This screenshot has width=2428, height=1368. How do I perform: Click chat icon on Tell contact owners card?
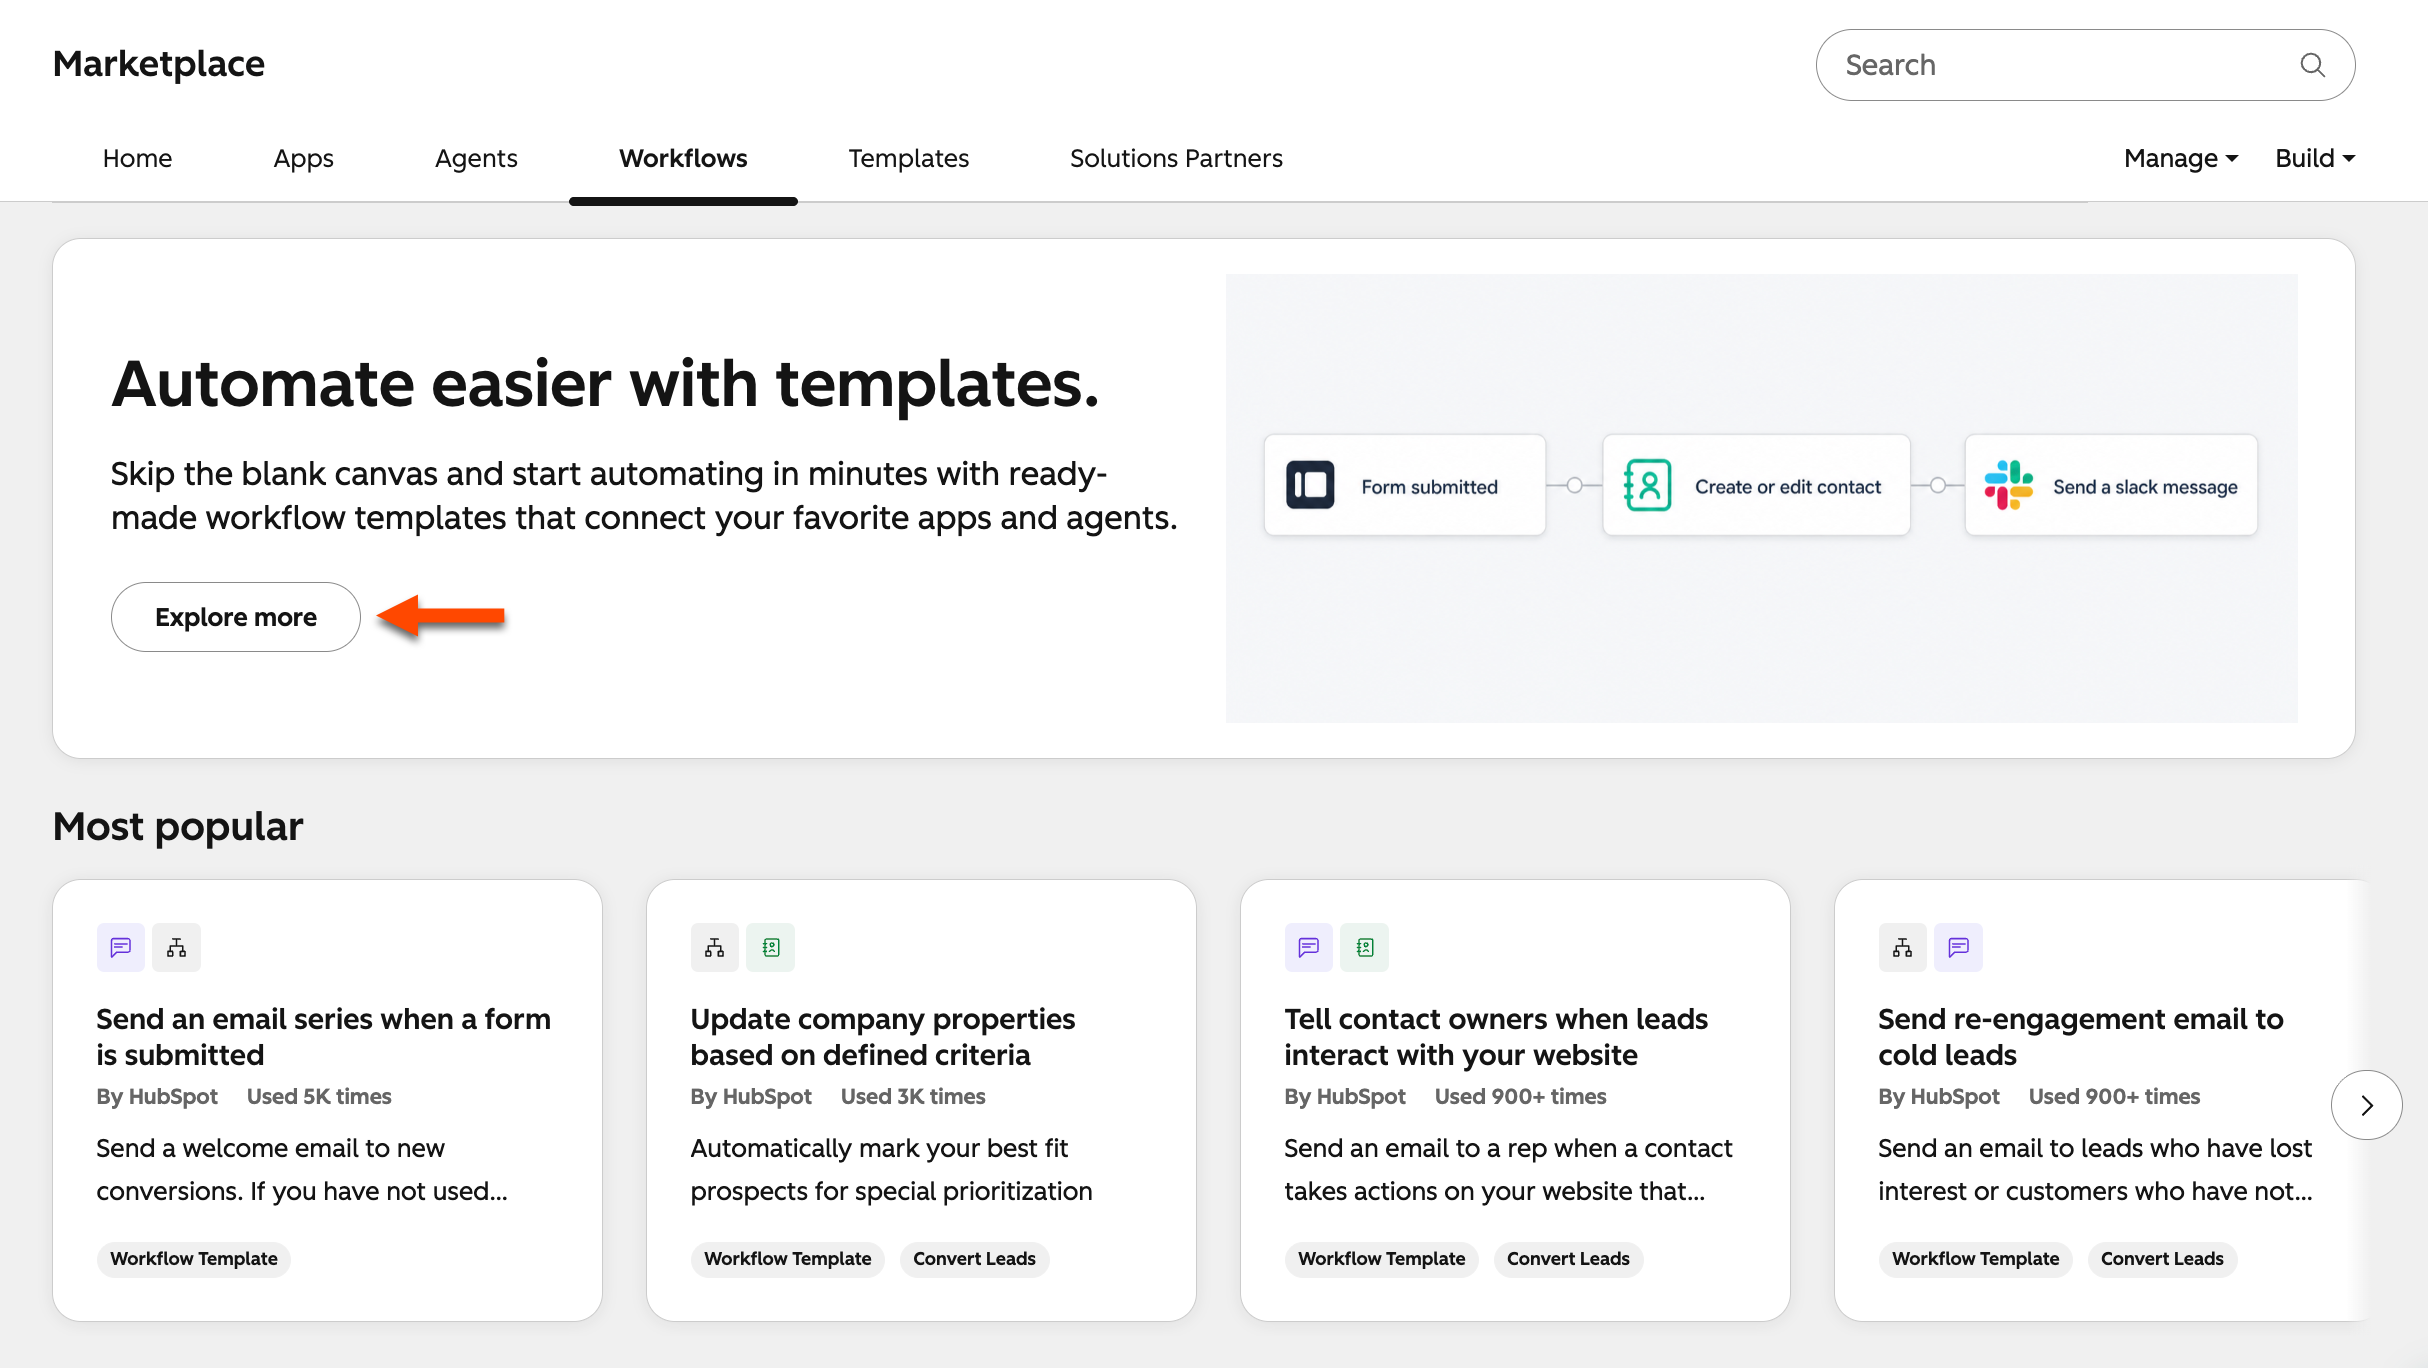1309,947
